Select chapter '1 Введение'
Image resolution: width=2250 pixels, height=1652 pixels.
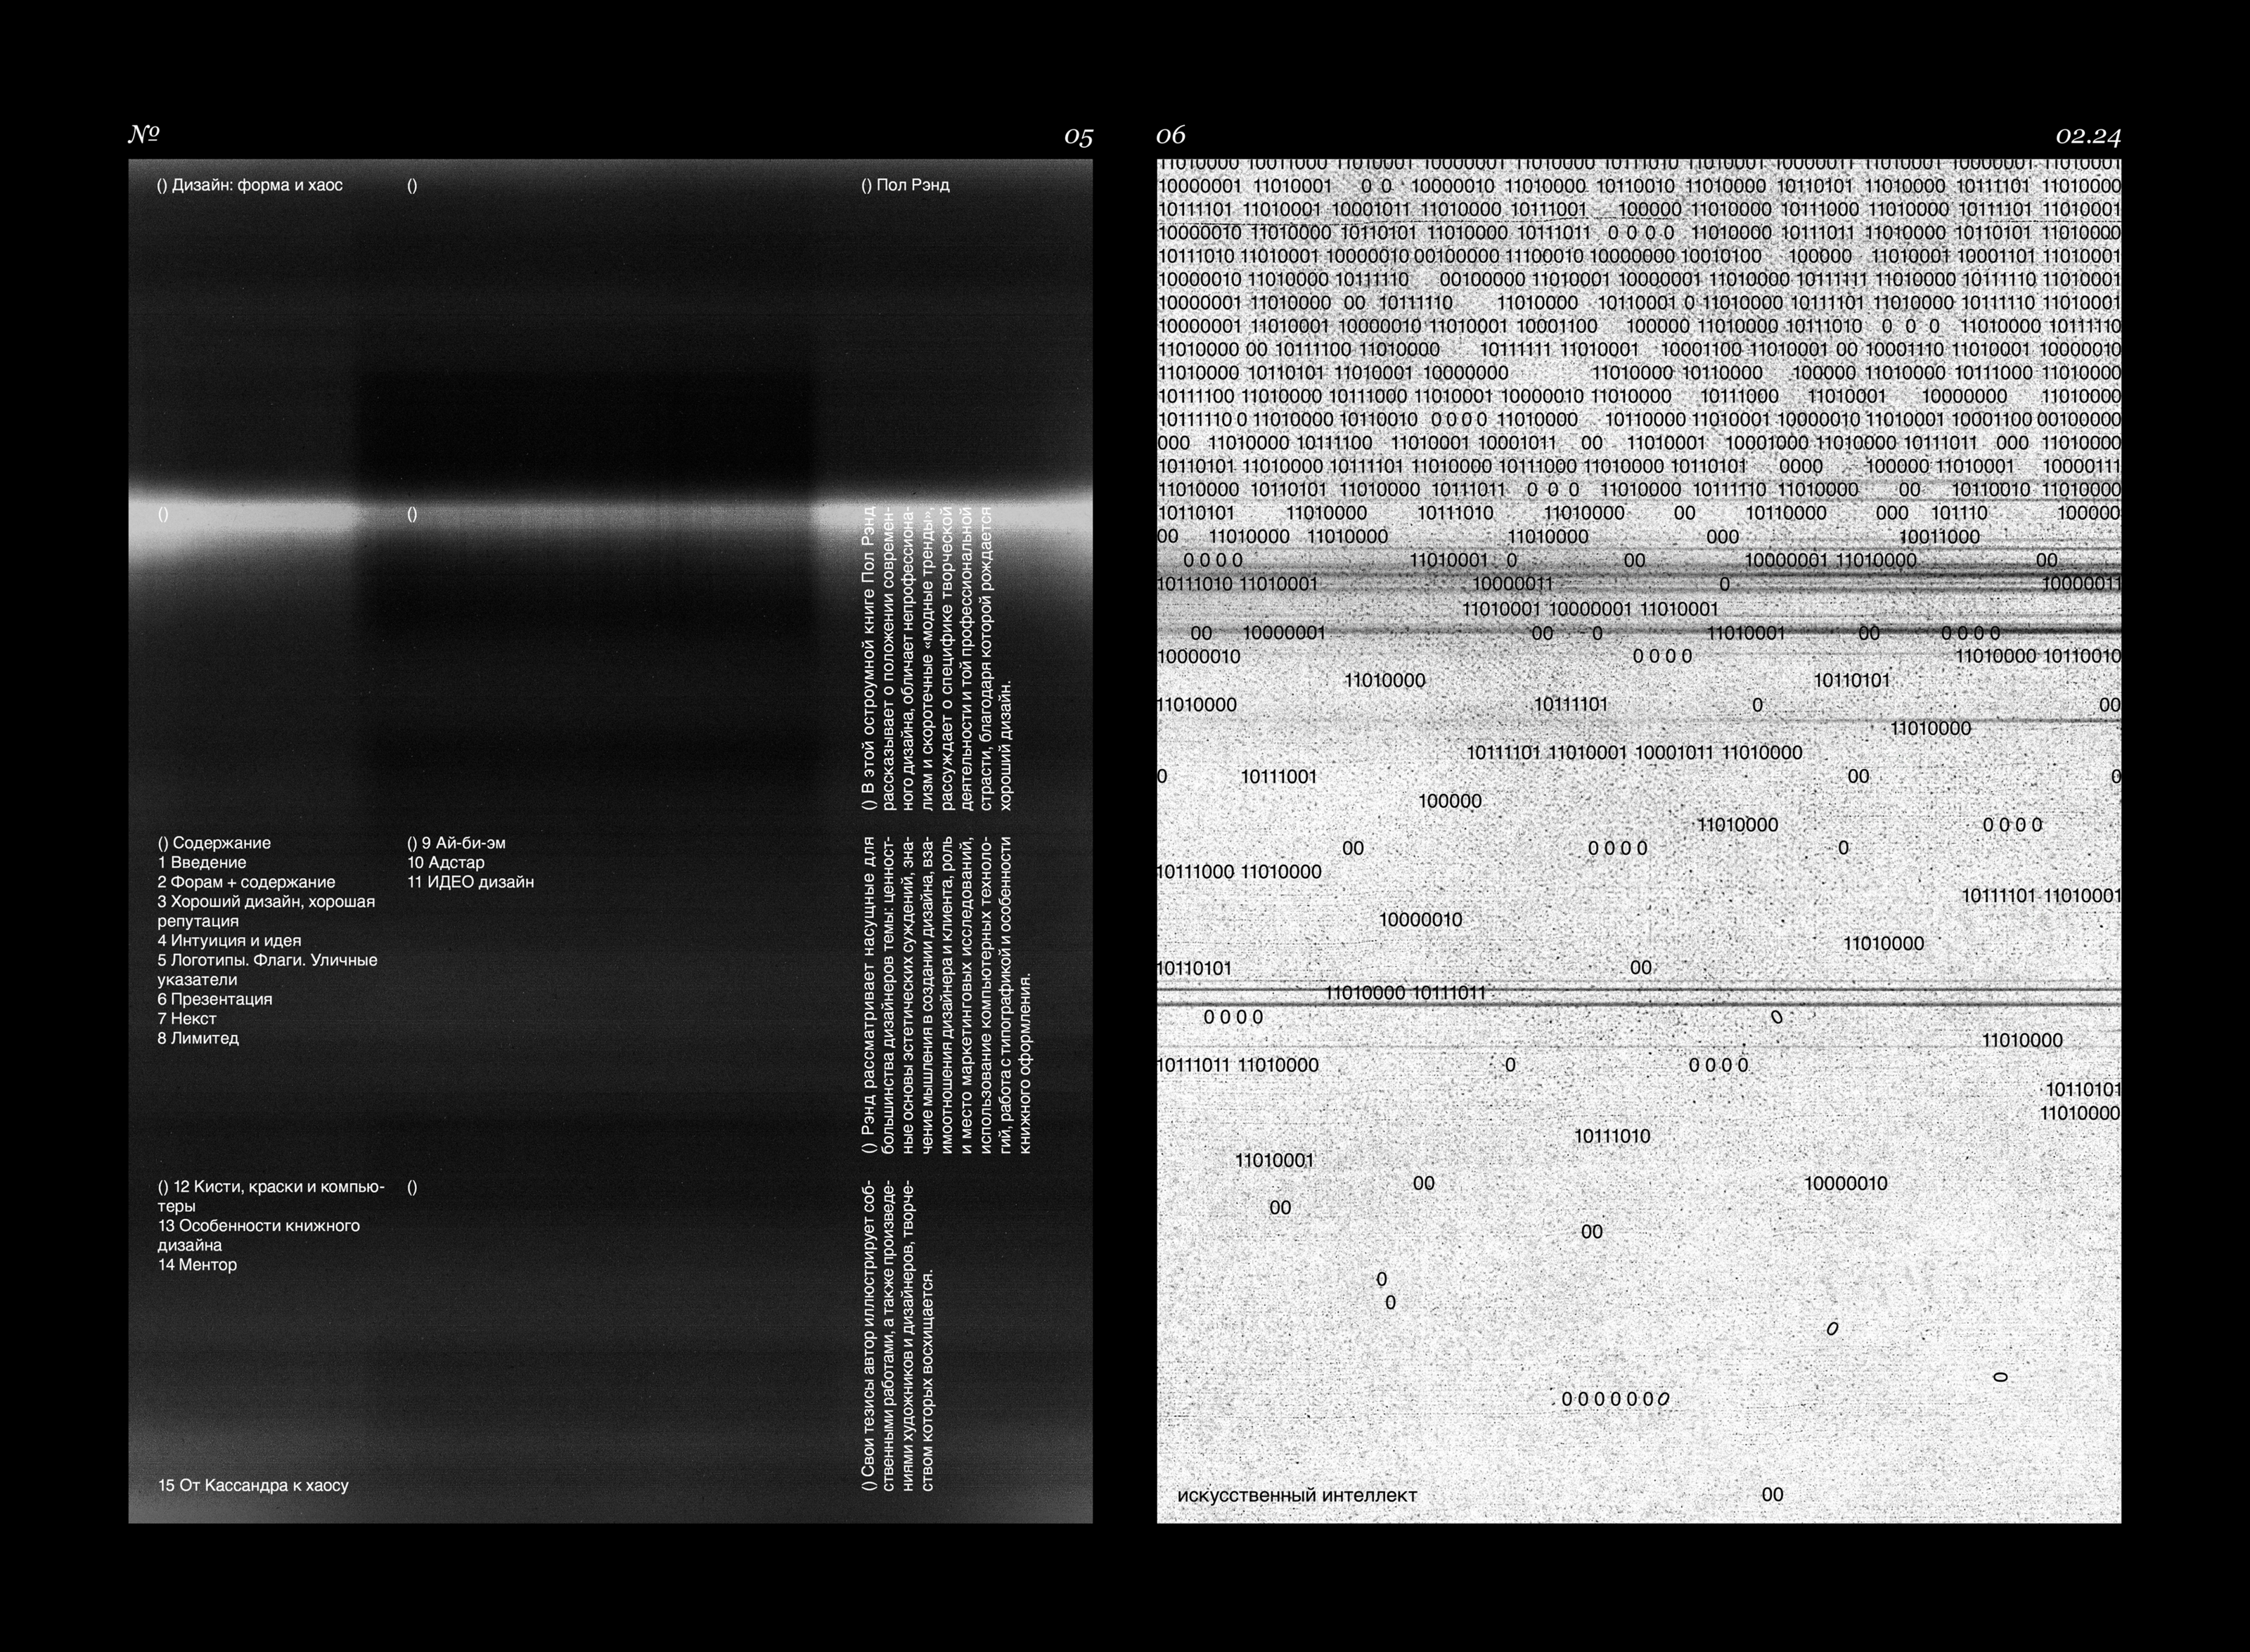coord(201,862)
